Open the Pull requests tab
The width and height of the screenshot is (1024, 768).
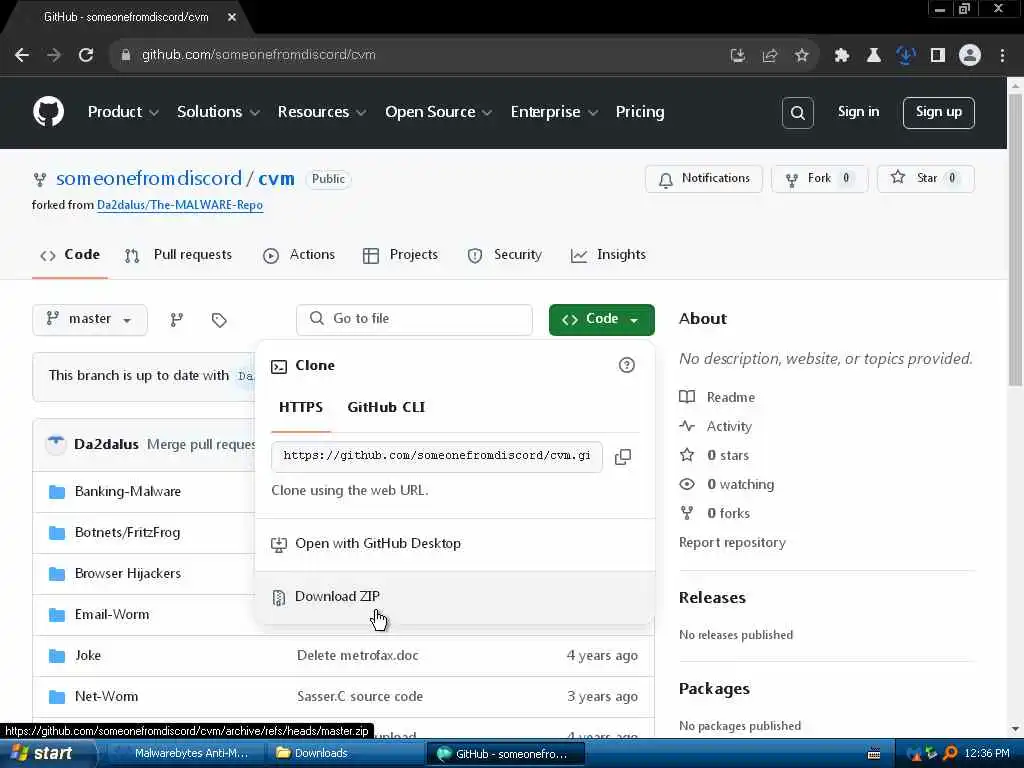click(178, 255)
